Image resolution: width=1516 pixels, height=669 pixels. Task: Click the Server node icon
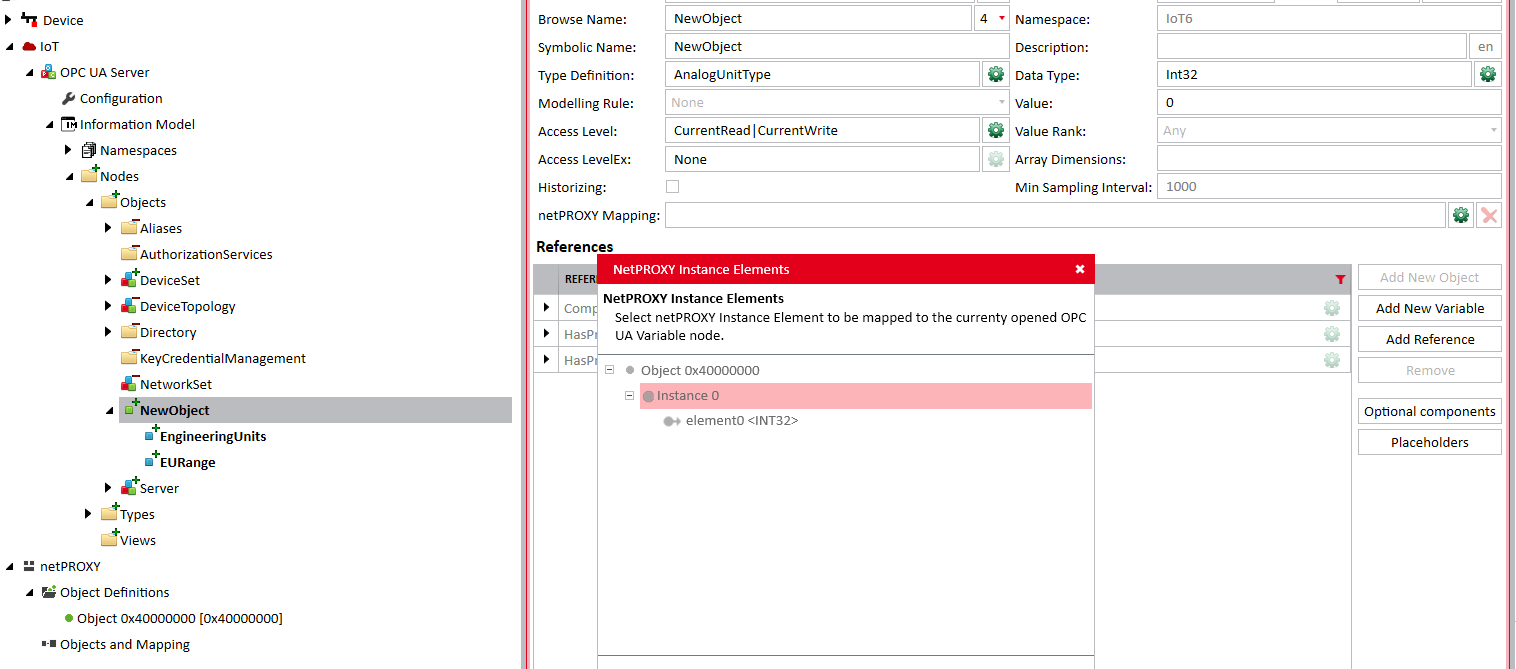[129, 487]
